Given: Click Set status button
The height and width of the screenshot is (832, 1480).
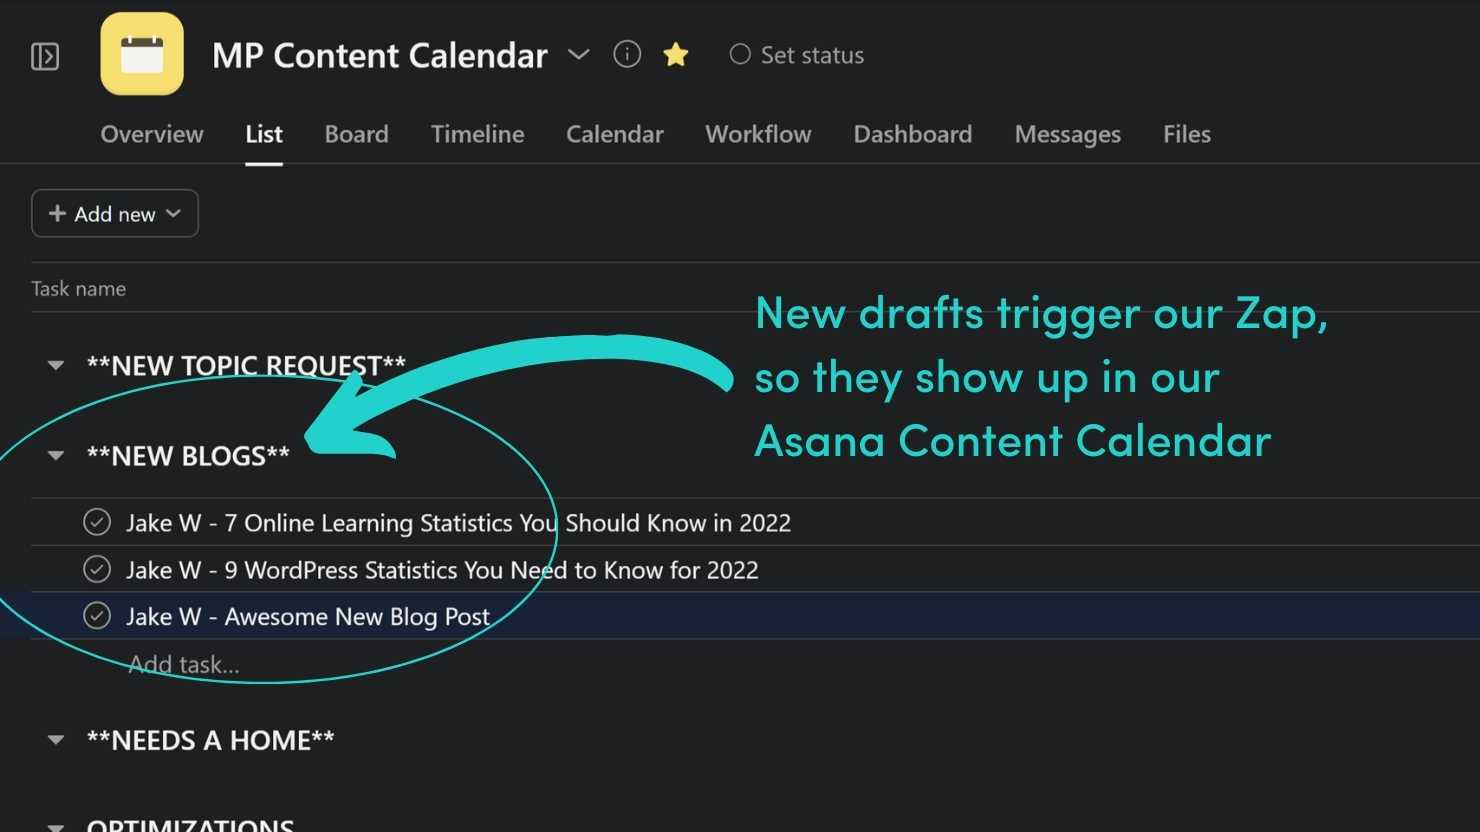Looking at the screenshot, I should click(797, 55).
